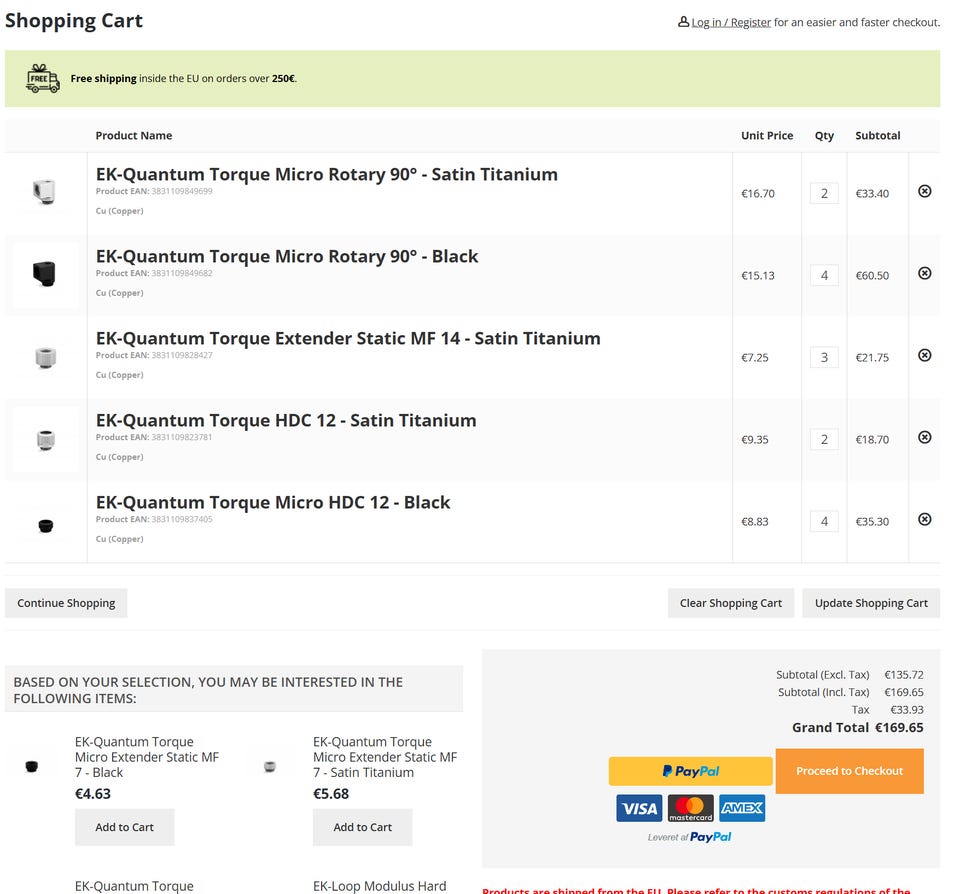Image resolution: width=960 pixels, height=894 pixels.
Task: Open EK-Loop Modulus Hard suggestion link
Action: point(380,886)
